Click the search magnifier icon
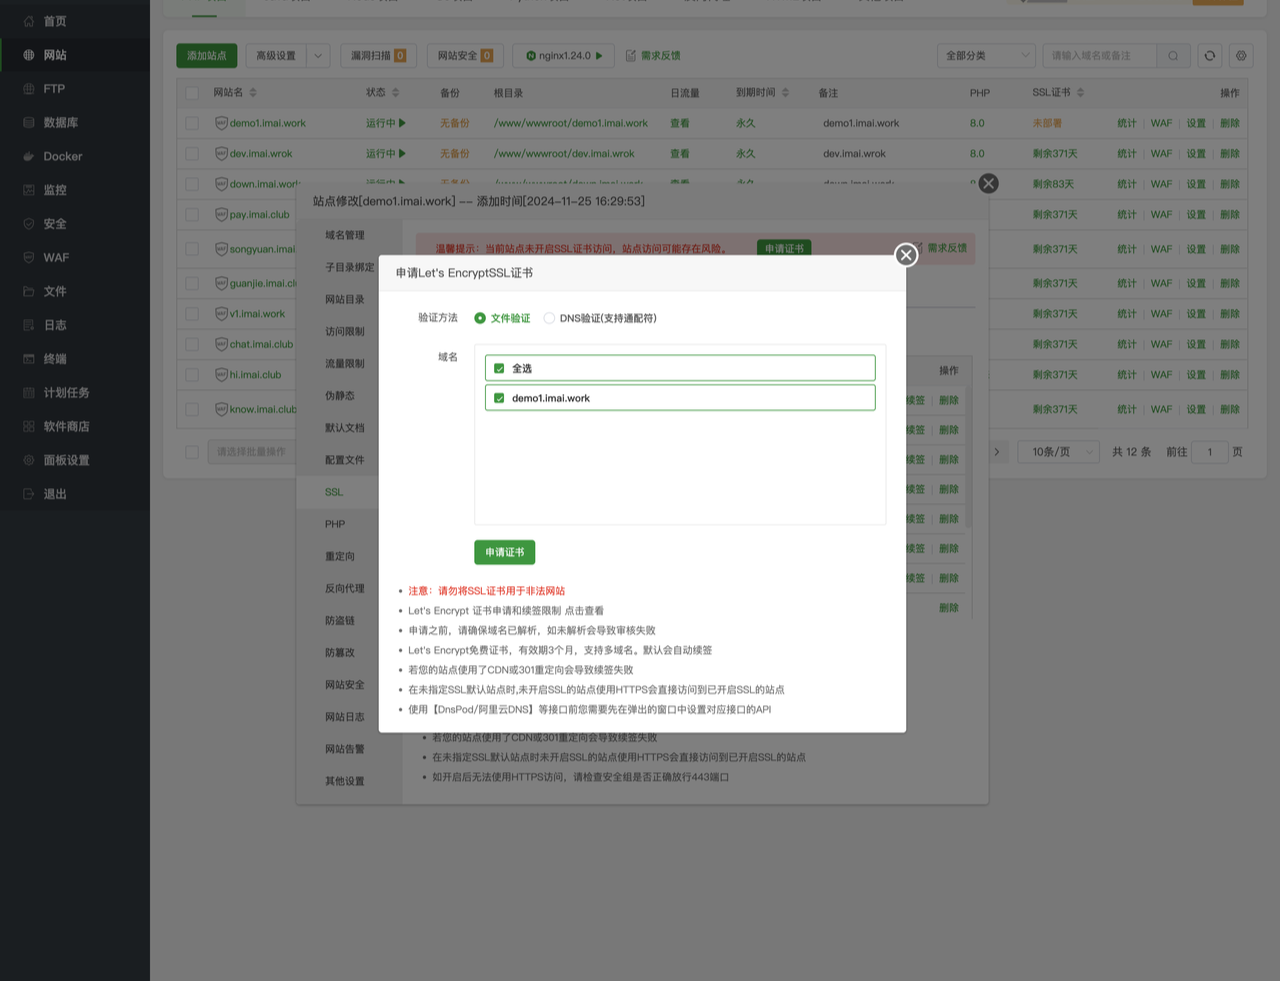 [x=1173, y=56]
